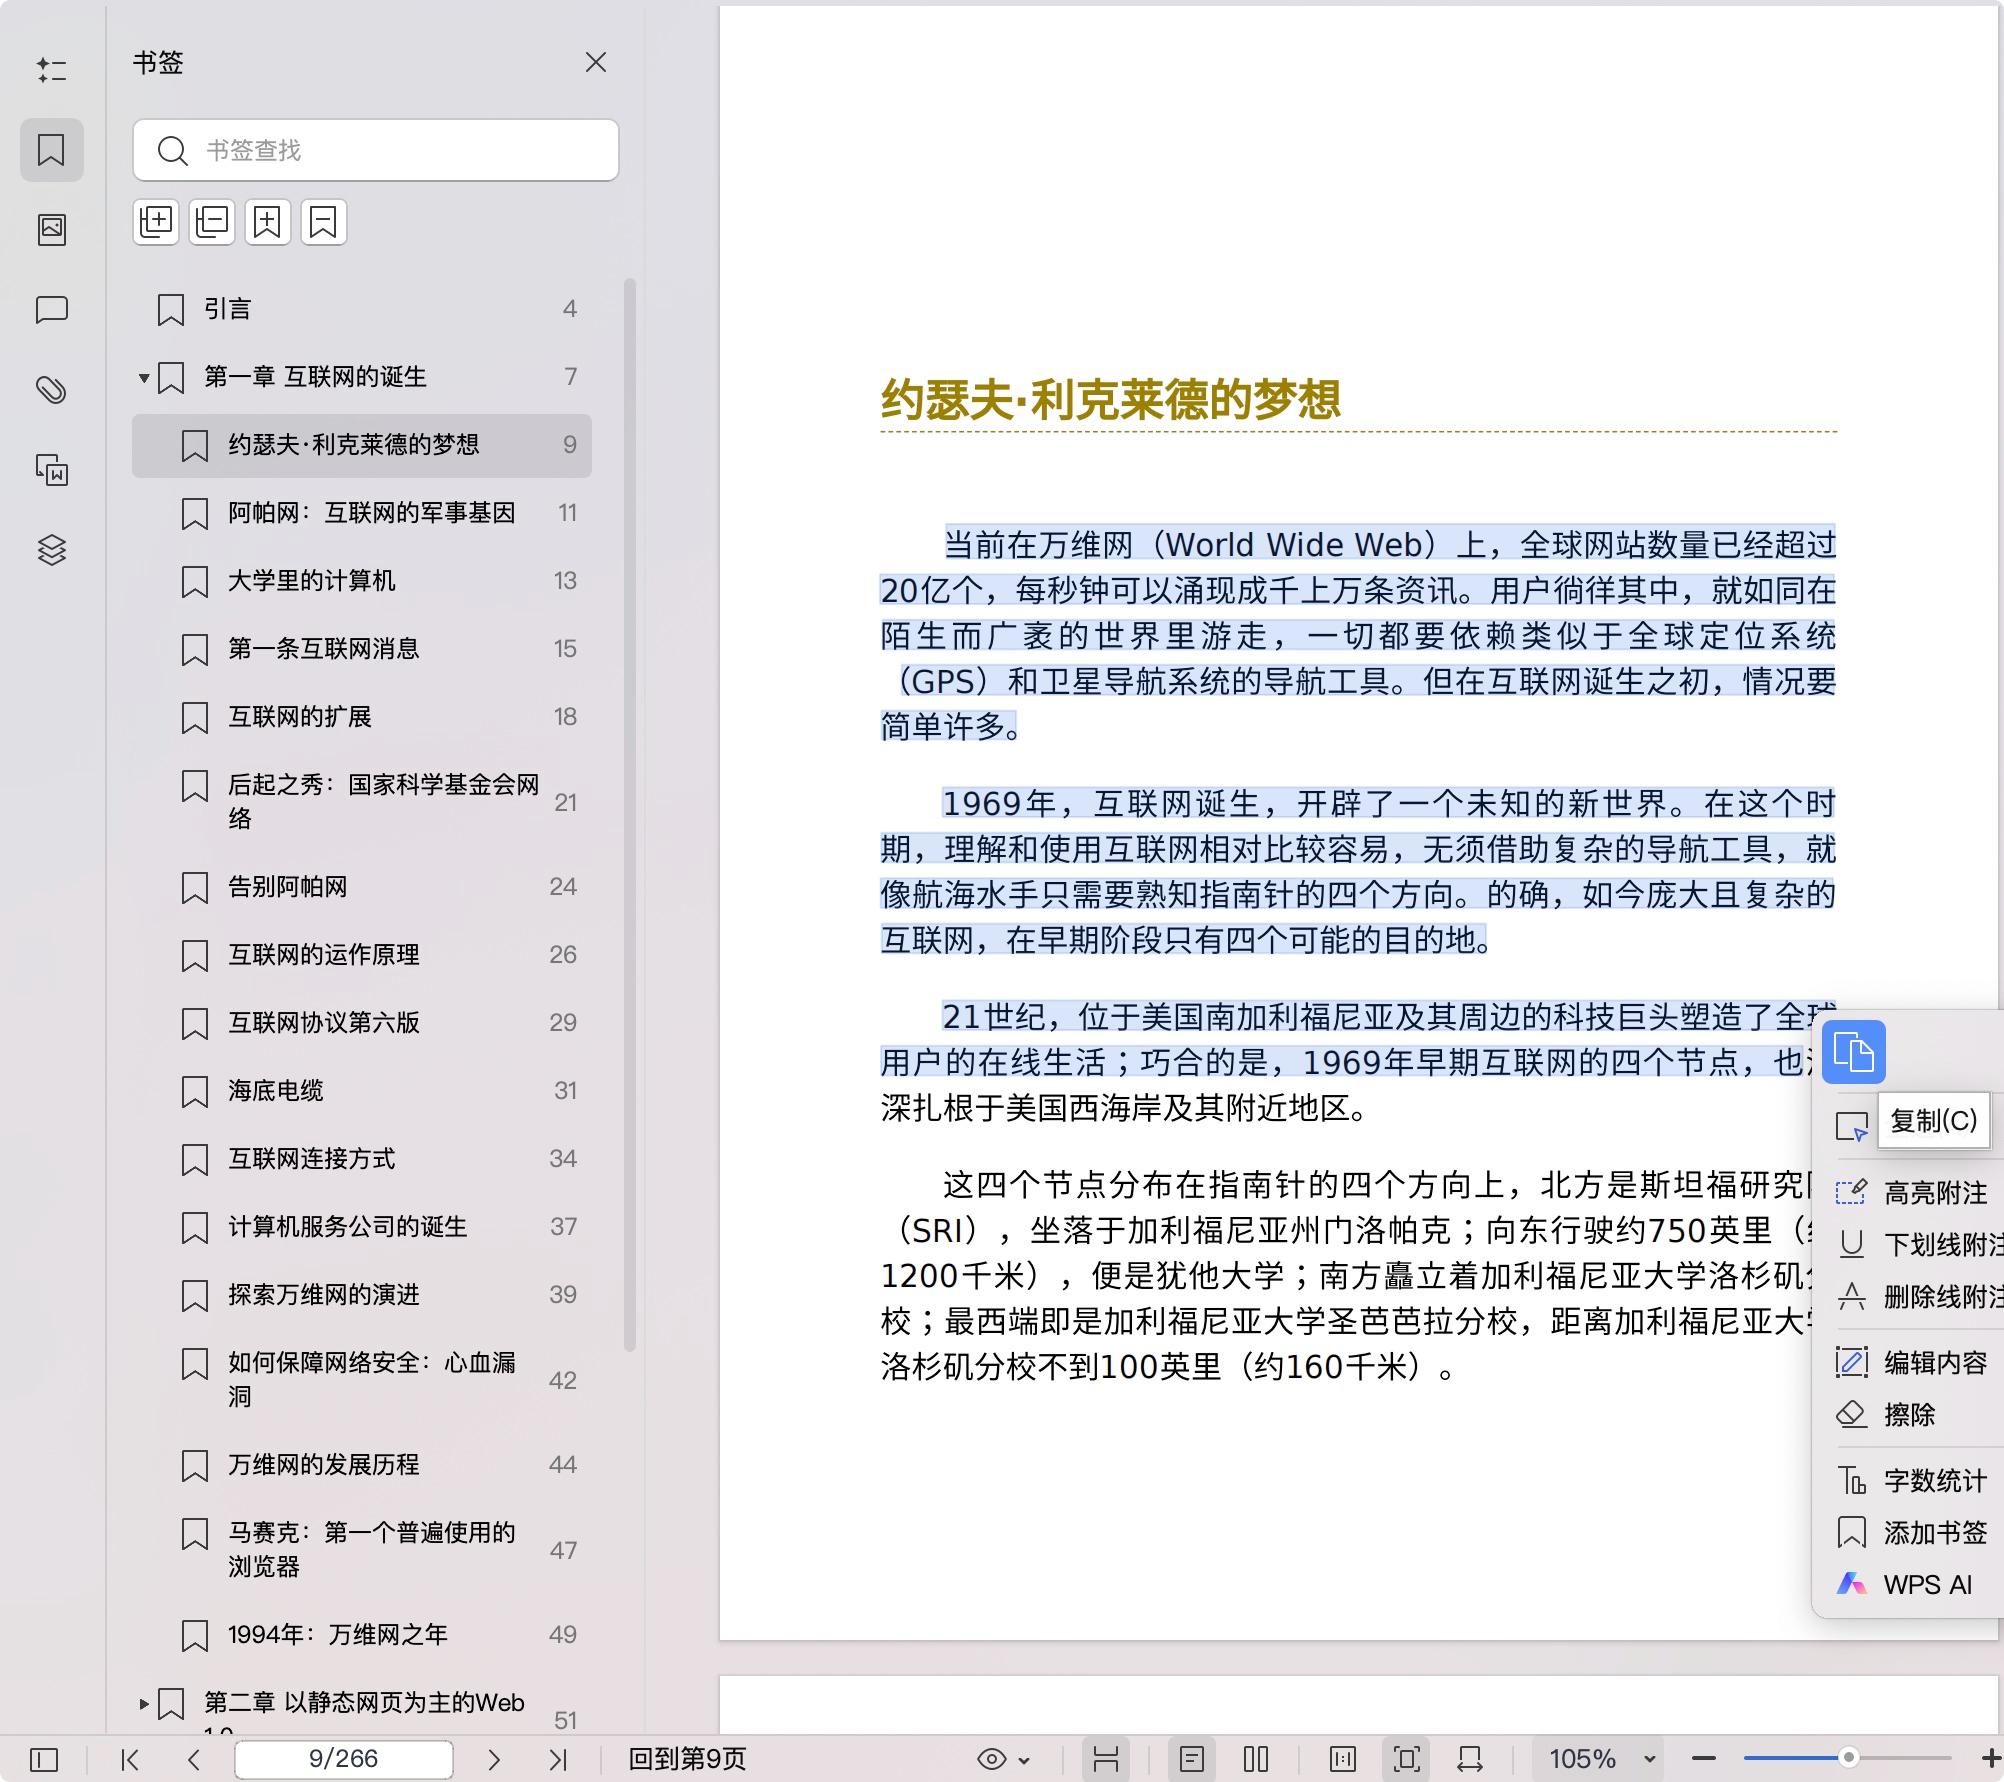The height and width of the screenshot is (1782, 2004).
Task: Select 复制(C) from the context menu
Action: point(1934,1122)
